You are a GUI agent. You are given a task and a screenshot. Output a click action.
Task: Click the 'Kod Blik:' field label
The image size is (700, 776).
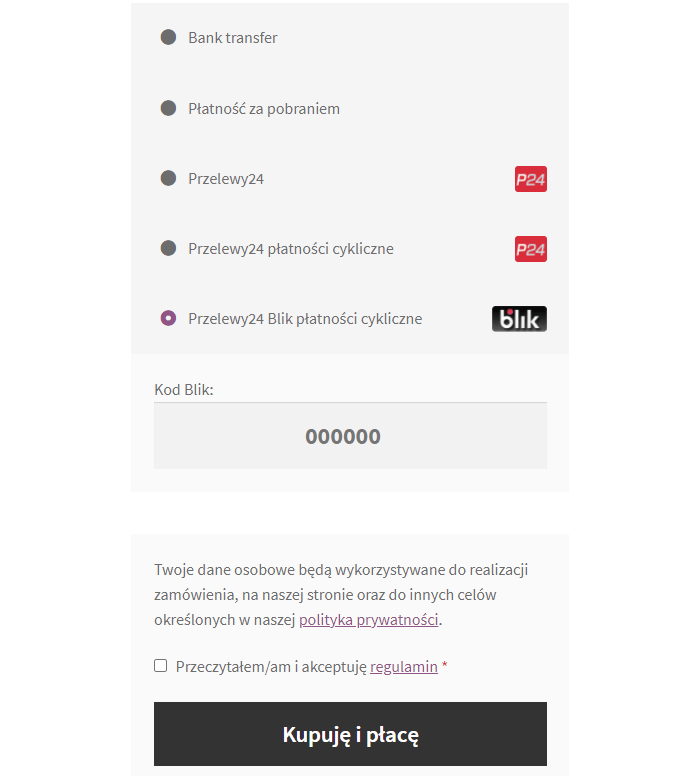(x=184, y=389)
